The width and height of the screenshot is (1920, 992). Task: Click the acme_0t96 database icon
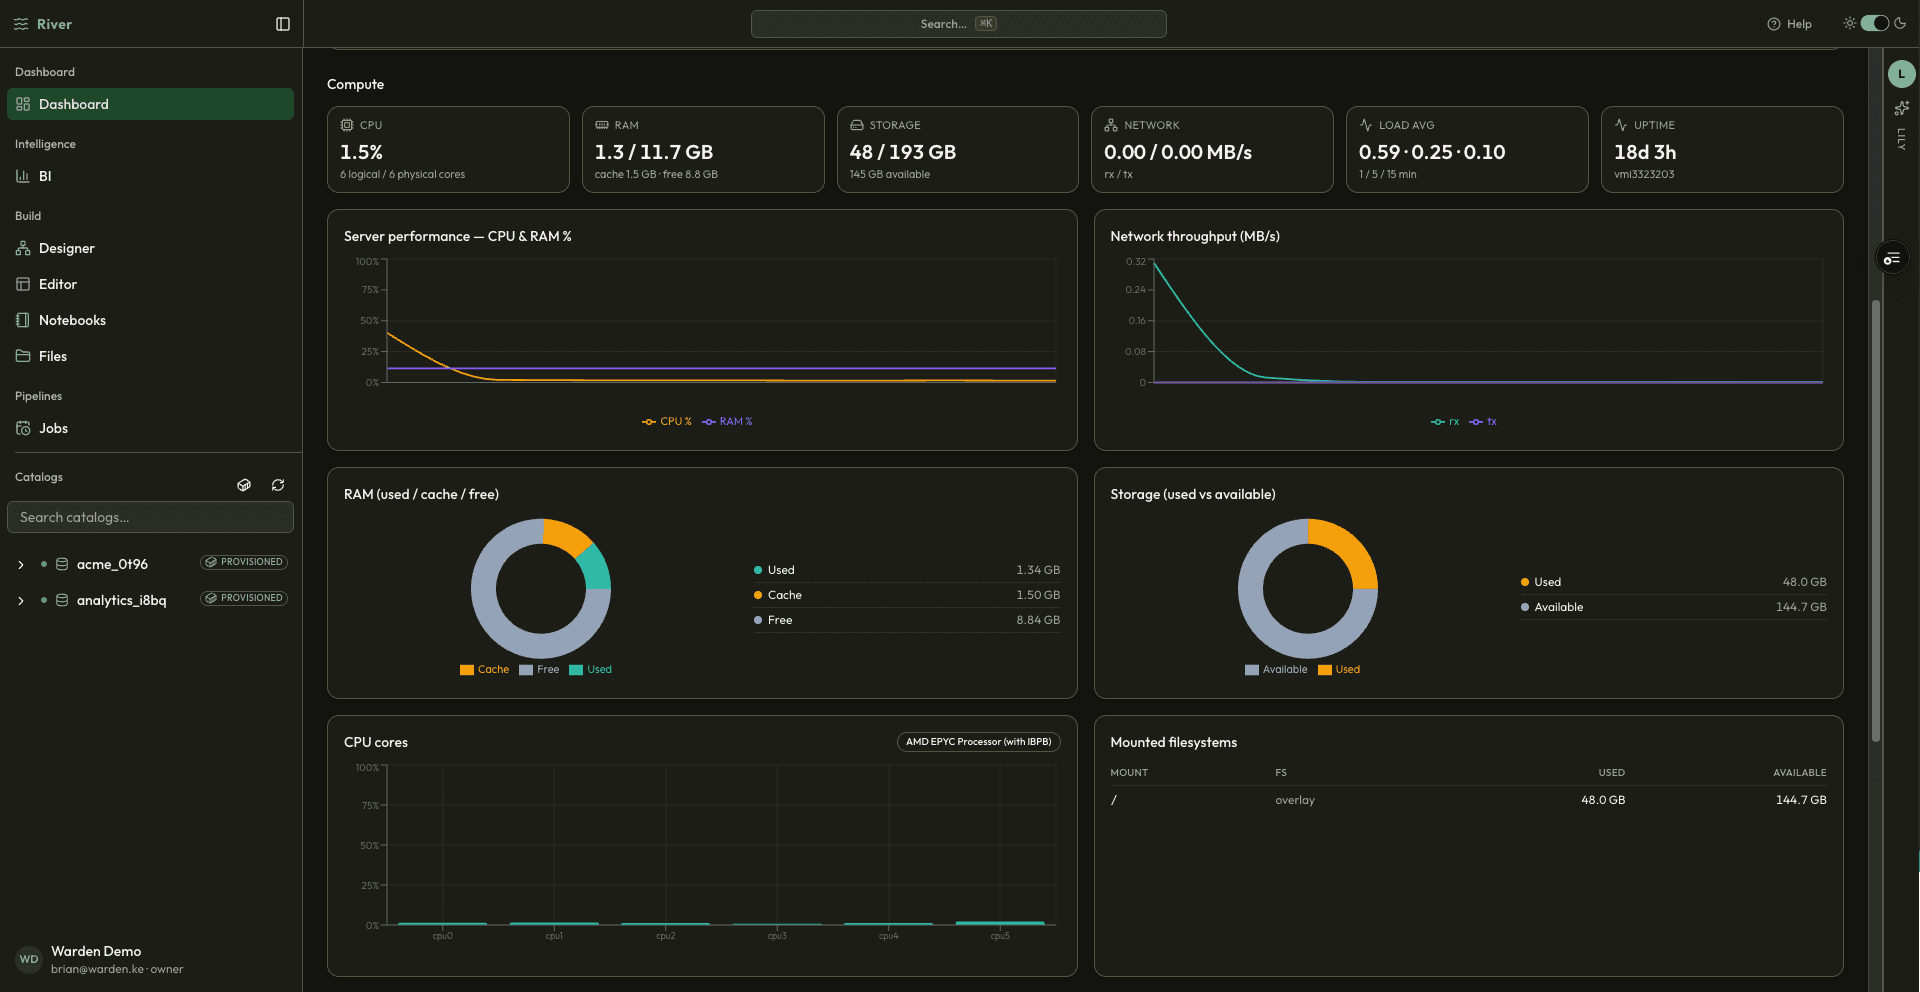pyautogui.click(x=62, y=564)
